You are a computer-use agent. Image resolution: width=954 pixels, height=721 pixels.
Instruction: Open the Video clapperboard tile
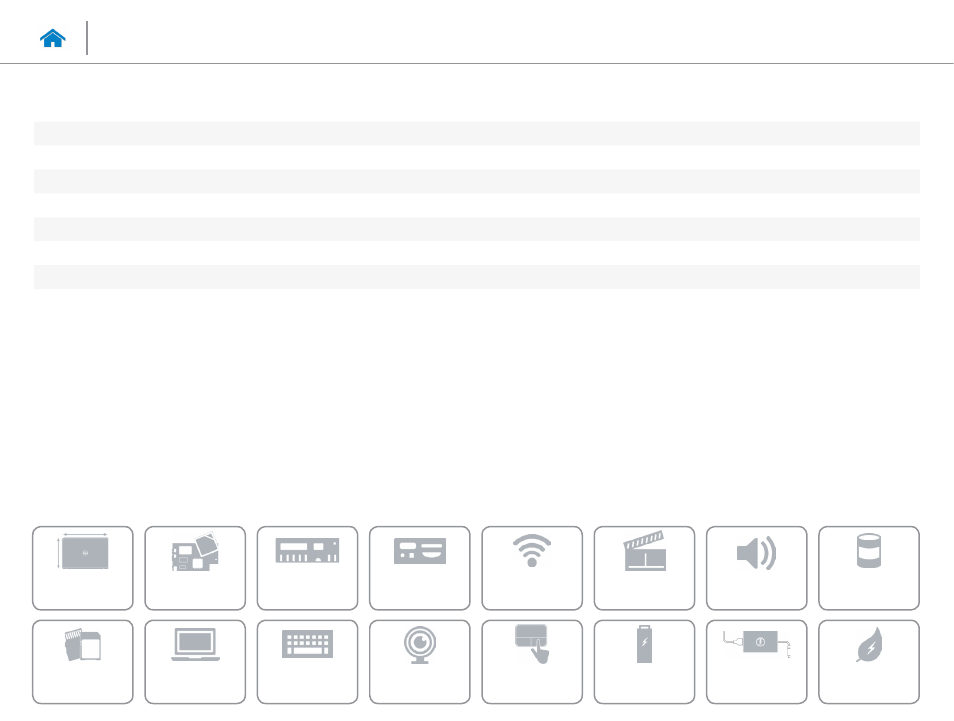point(644,567)
